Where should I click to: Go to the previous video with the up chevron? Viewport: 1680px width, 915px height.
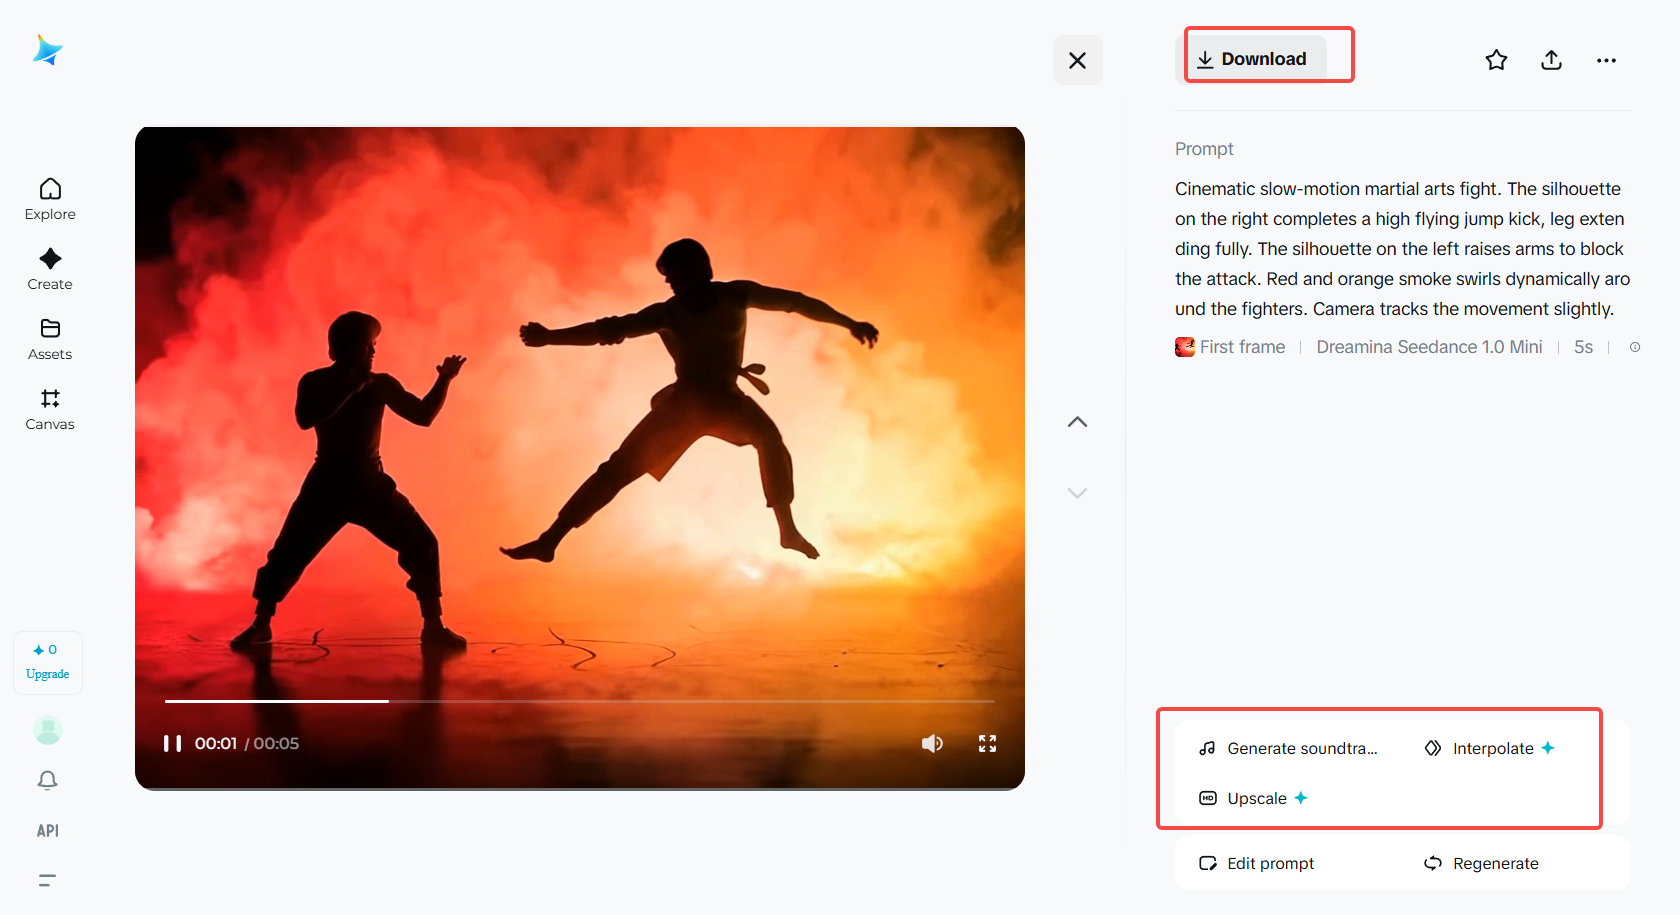1077,421
